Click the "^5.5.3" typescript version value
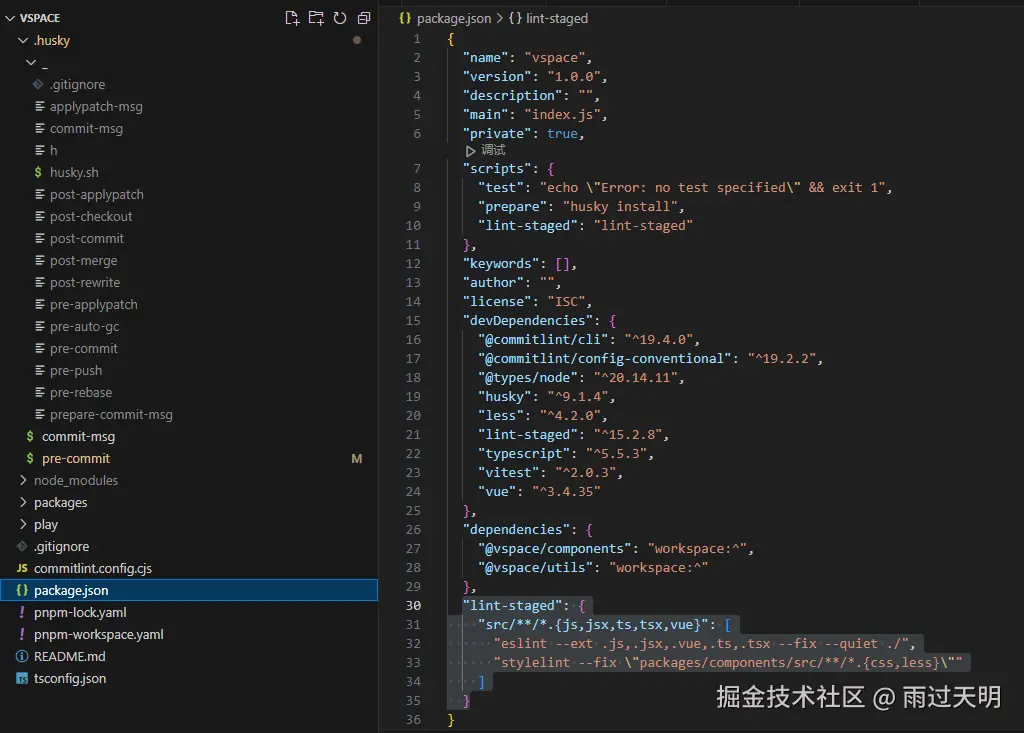The width and height of the screenshot is (1024, 733). (x=616, y=453)
